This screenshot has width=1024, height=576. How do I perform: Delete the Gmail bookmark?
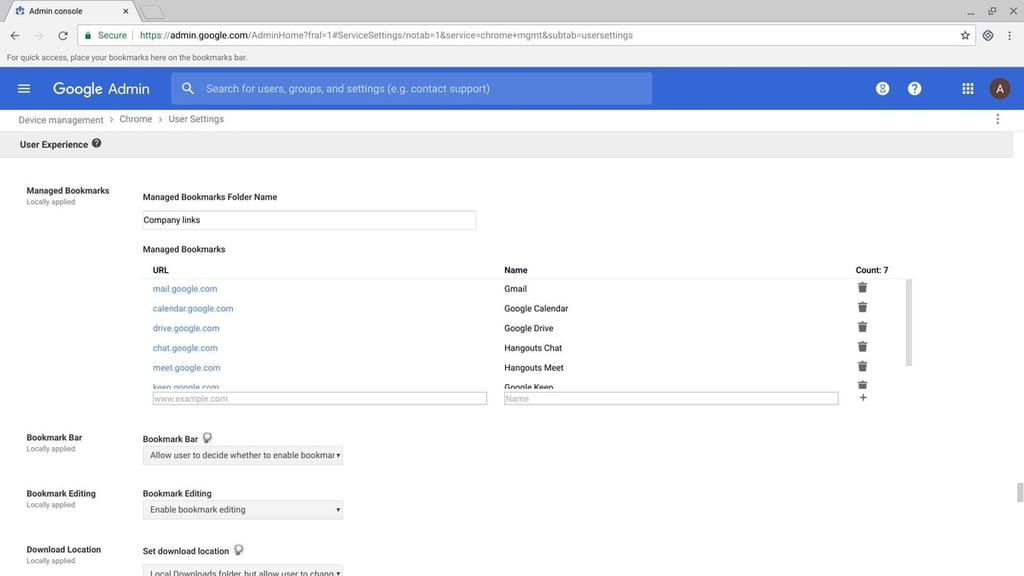tap(862, 287)
